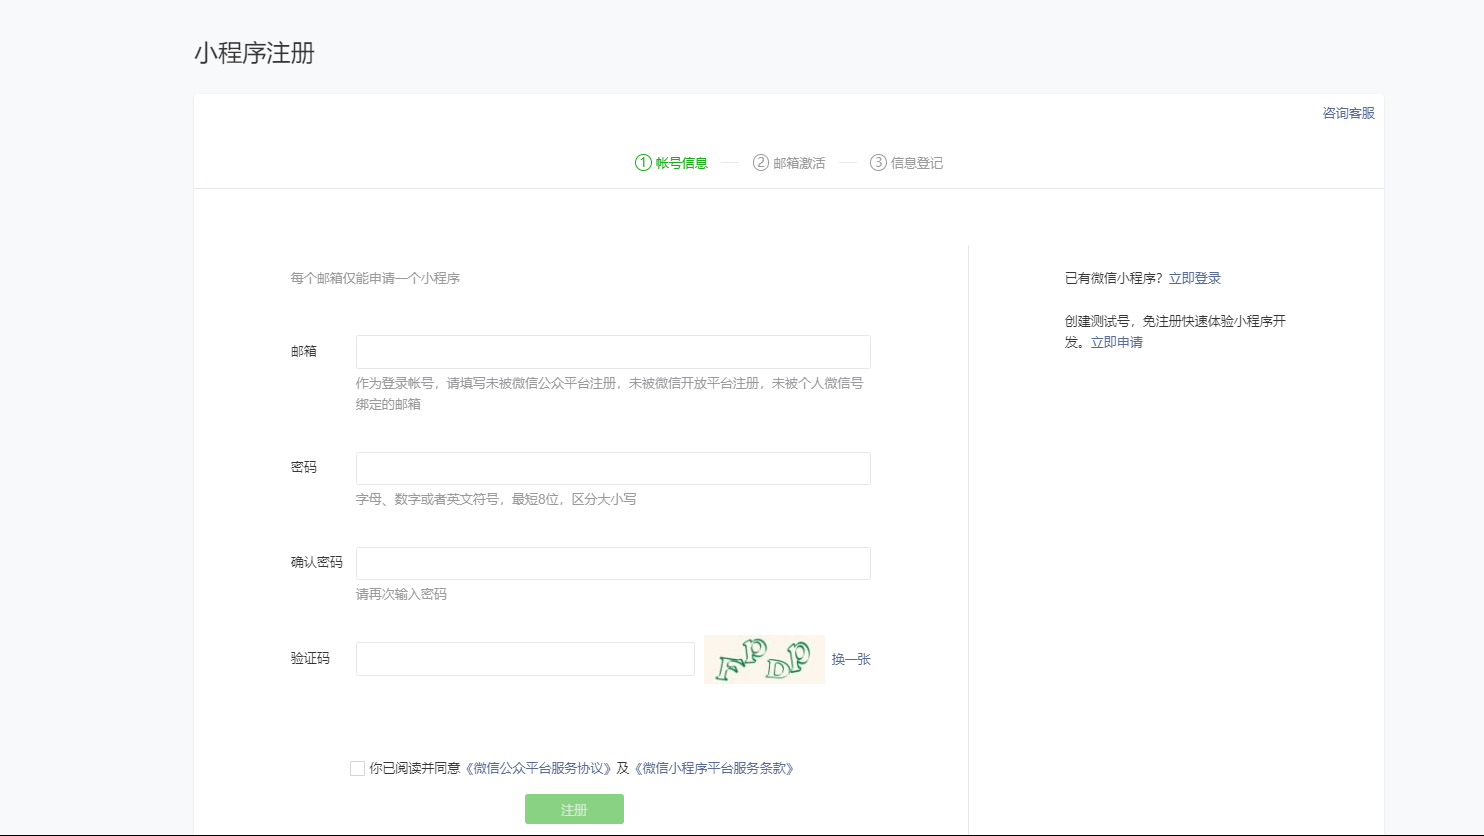Focus the 密码 password input field
Viewport: 1484px width, 836px height.
[613, 468]
